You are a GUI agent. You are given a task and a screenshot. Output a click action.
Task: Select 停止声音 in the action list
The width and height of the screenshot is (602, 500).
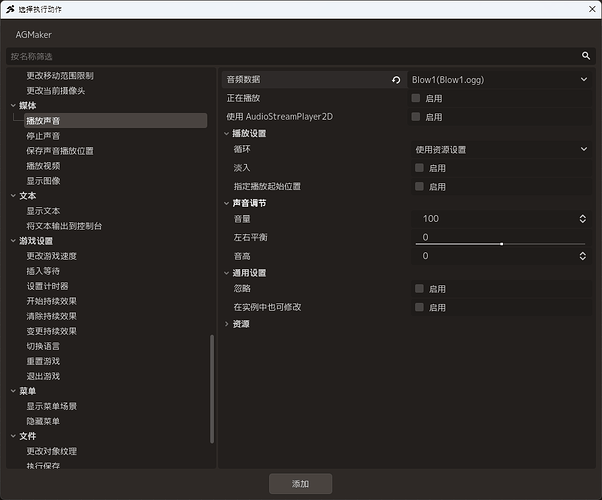(x=43, y=136)
